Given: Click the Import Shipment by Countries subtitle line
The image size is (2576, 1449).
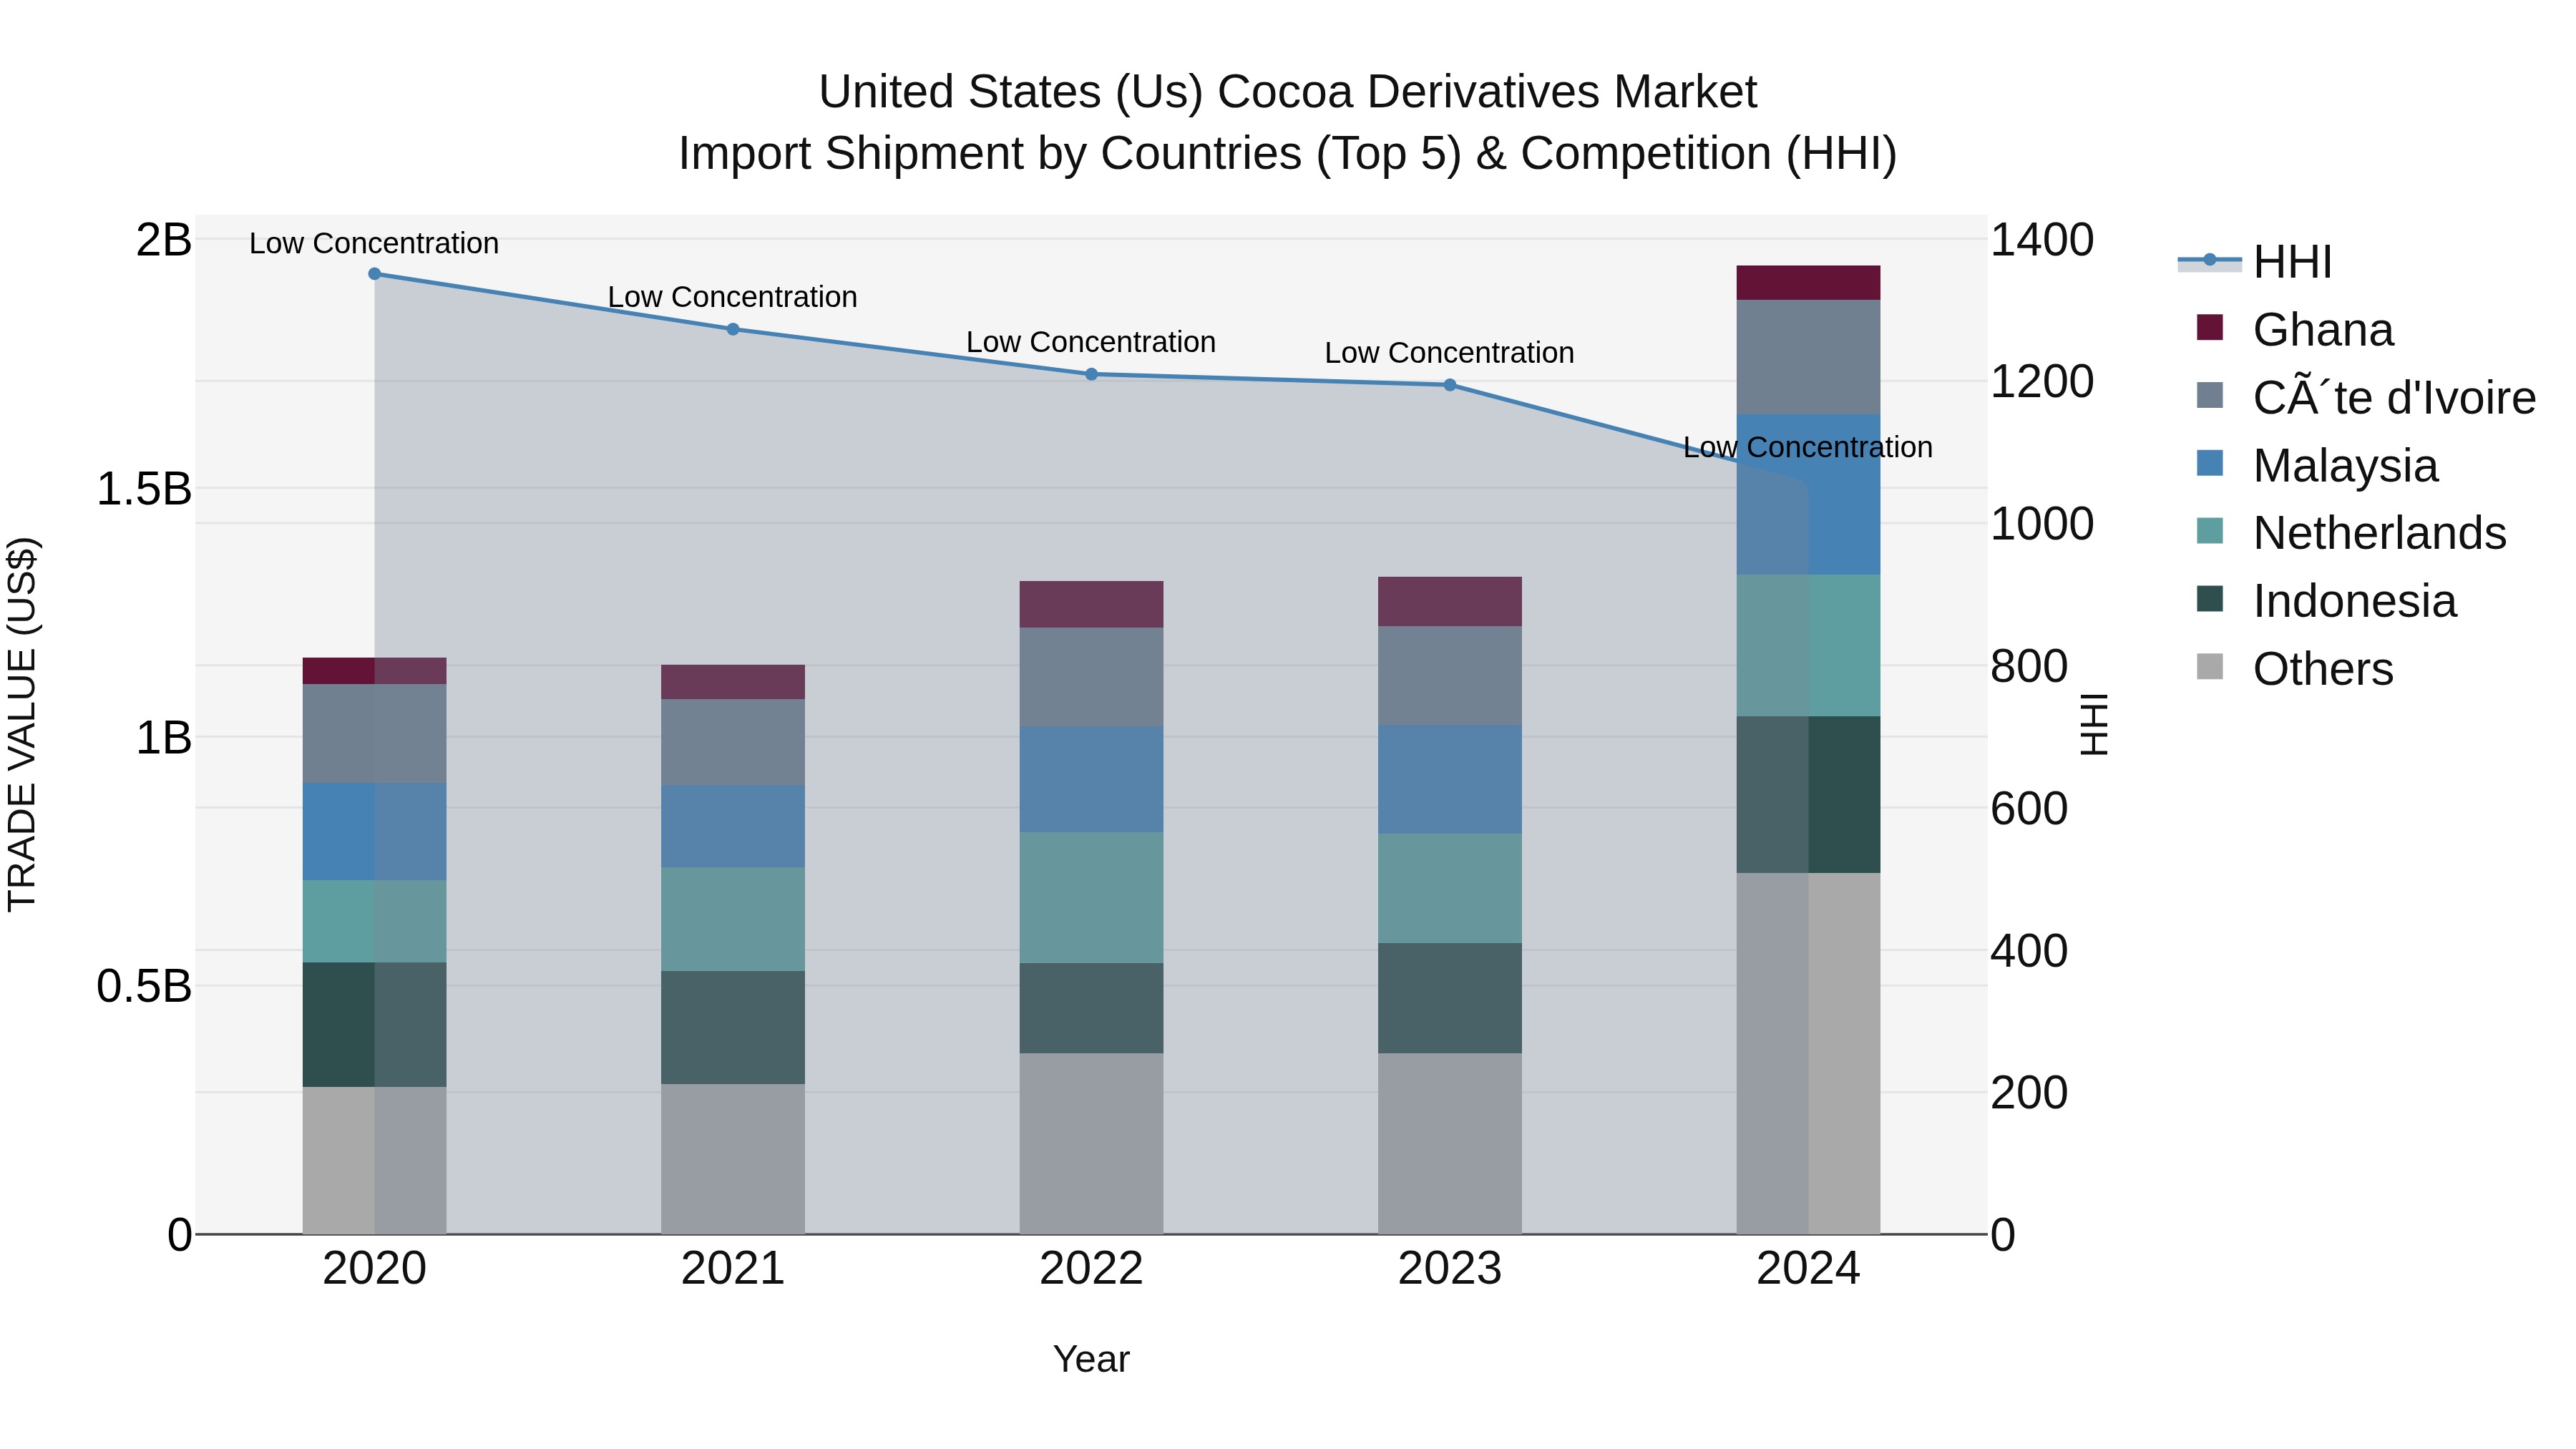Looking at the screenshot, I should click(1288, 154).
